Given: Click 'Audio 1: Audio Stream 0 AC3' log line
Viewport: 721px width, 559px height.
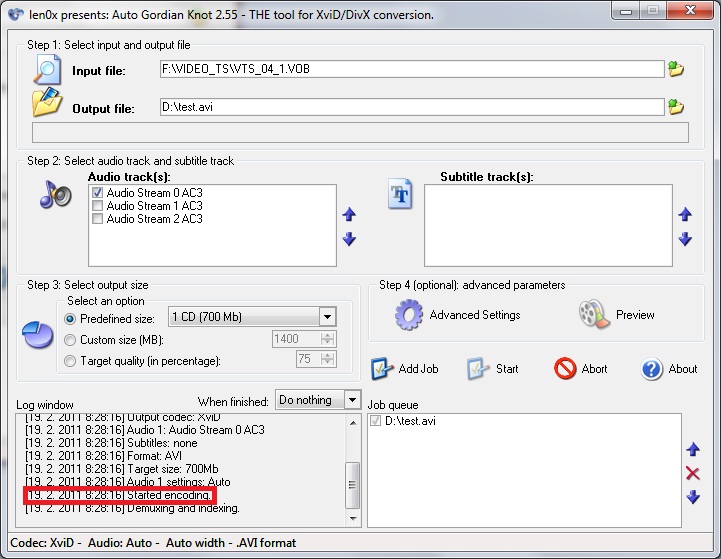Looking at the screenshot, I should 145,430.
